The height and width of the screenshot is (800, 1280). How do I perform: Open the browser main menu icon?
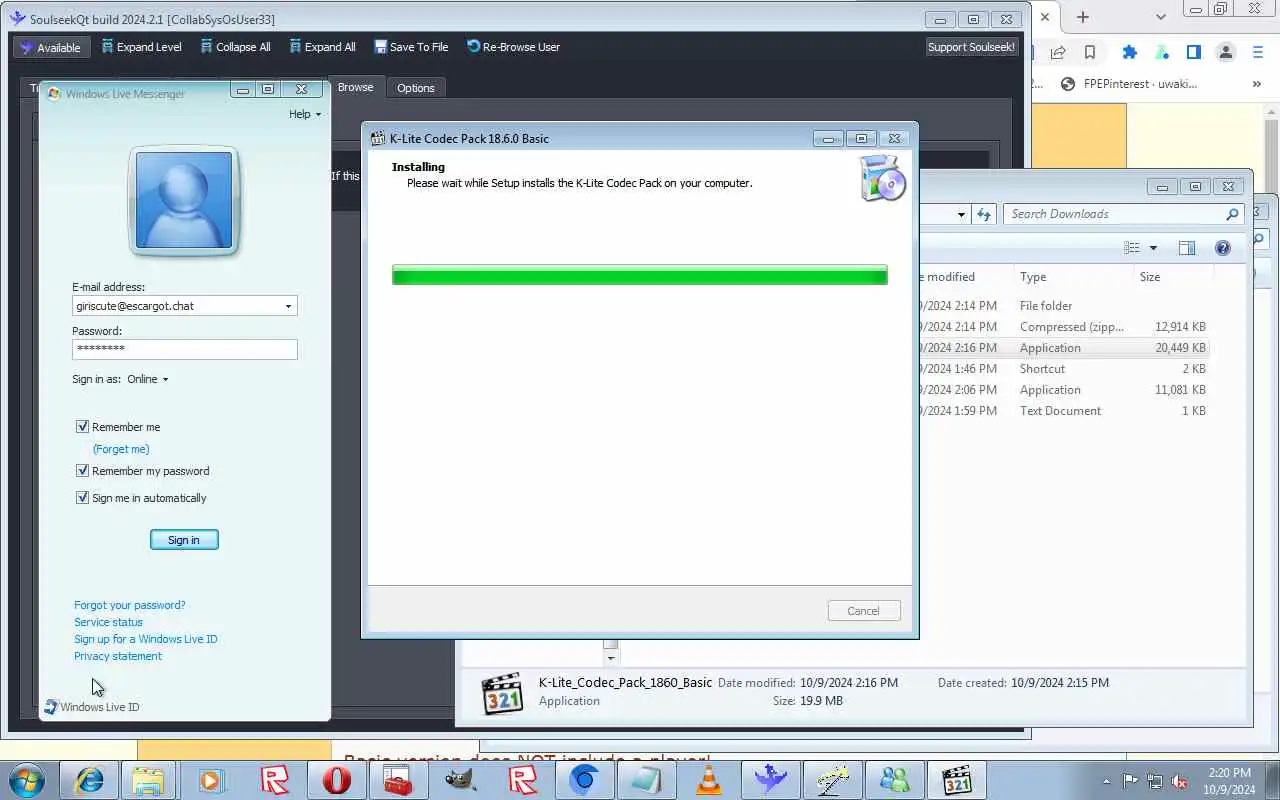(1258, 52)
